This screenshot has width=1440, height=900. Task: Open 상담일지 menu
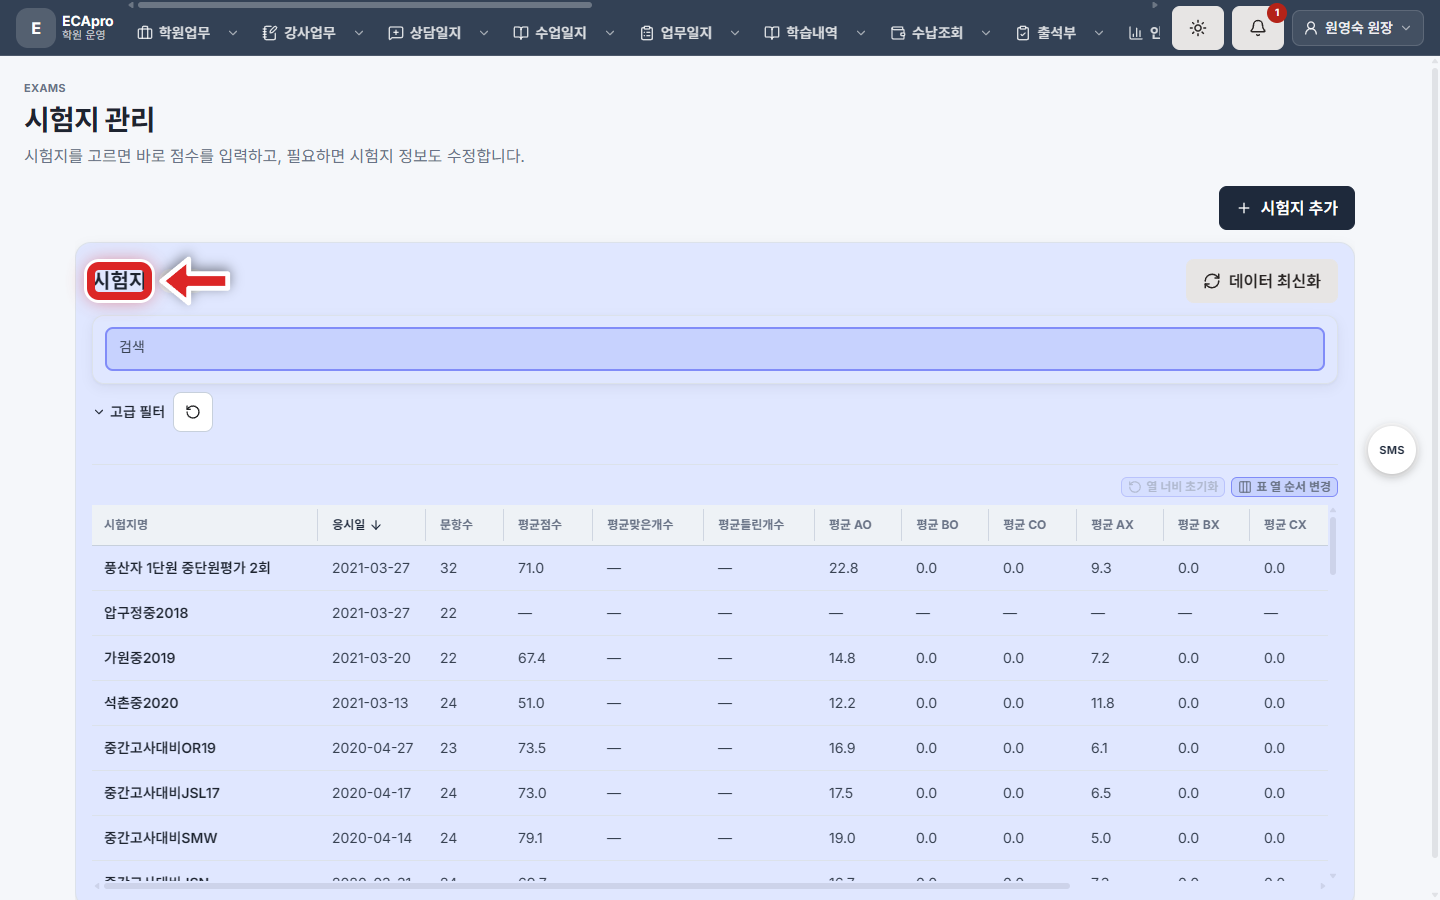coord(425,33)
